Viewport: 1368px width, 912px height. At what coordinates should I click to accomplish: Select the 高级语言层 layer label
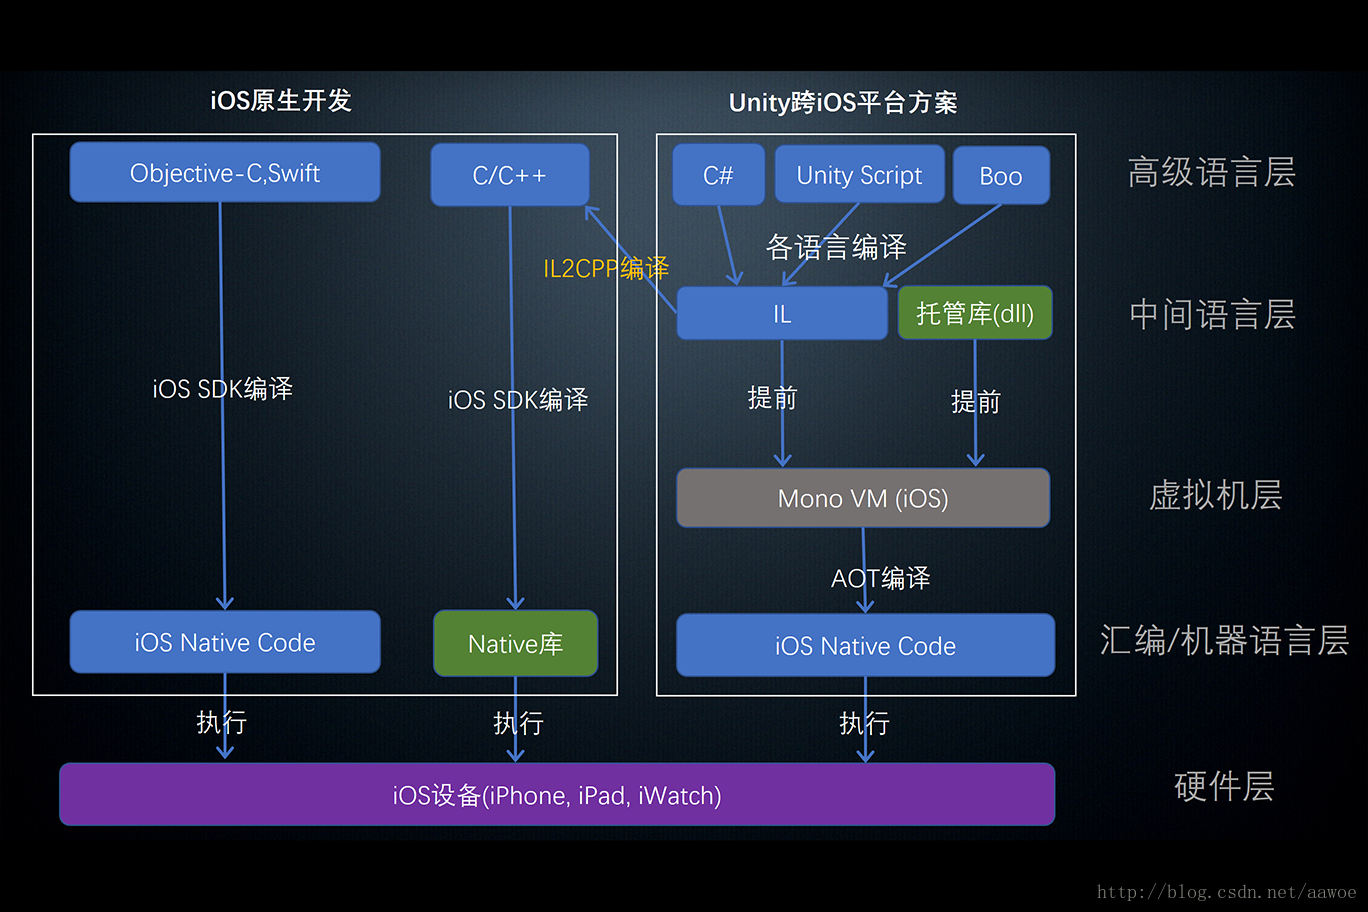[1212, 172]
